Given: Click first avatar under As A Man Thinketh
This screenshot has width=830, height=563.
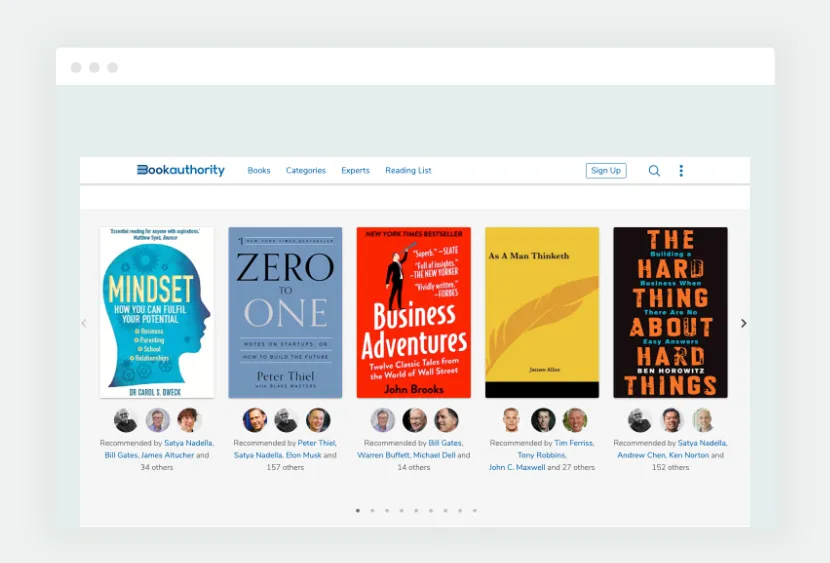Looking at the screenshot, I should point(511,420).
